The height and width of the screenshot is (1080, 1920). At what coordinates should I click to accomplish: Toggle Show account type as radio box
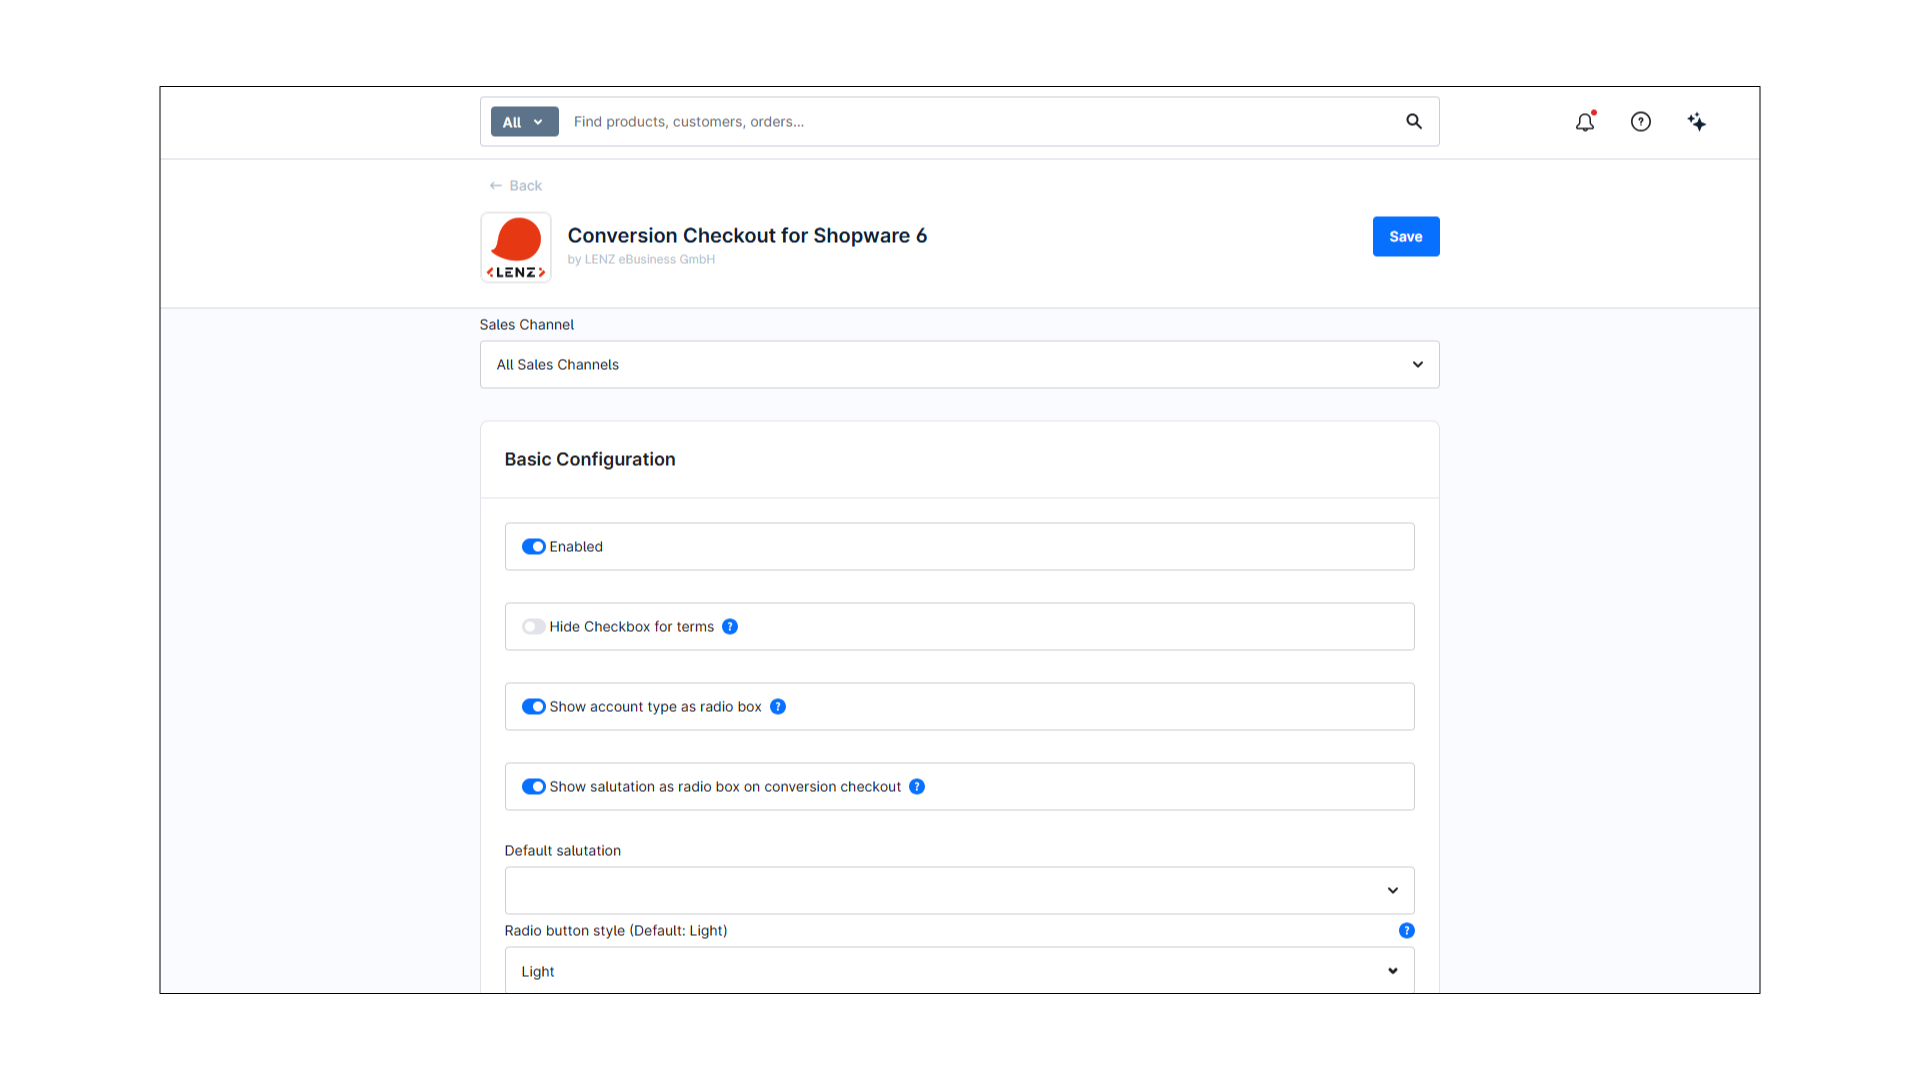click(534, 706)
